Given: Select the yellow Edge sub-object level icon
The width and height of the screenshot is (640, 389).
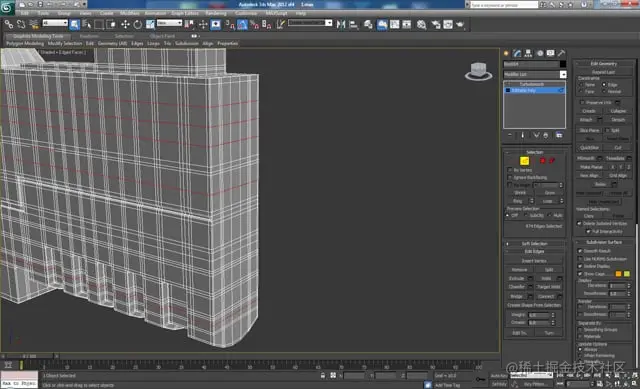Looking at the screenshot, I should [x=524, y=161].
